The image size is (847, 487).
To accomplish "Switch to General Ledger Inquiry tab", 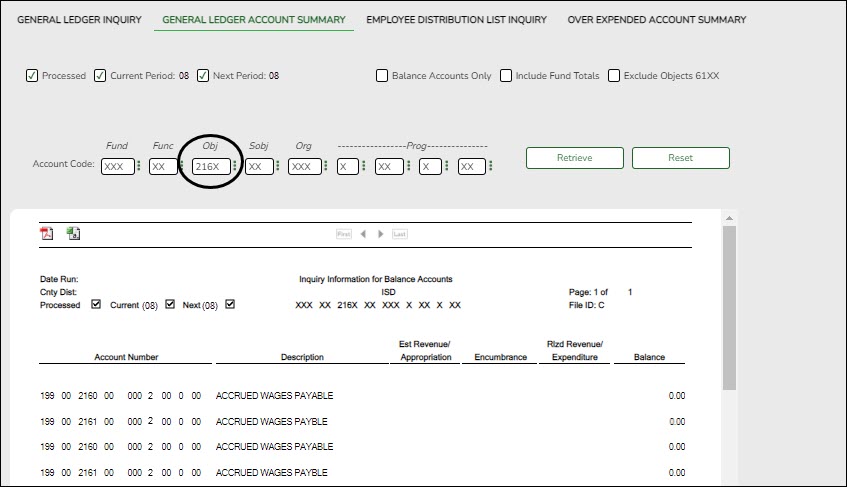I will coord(79,20).
